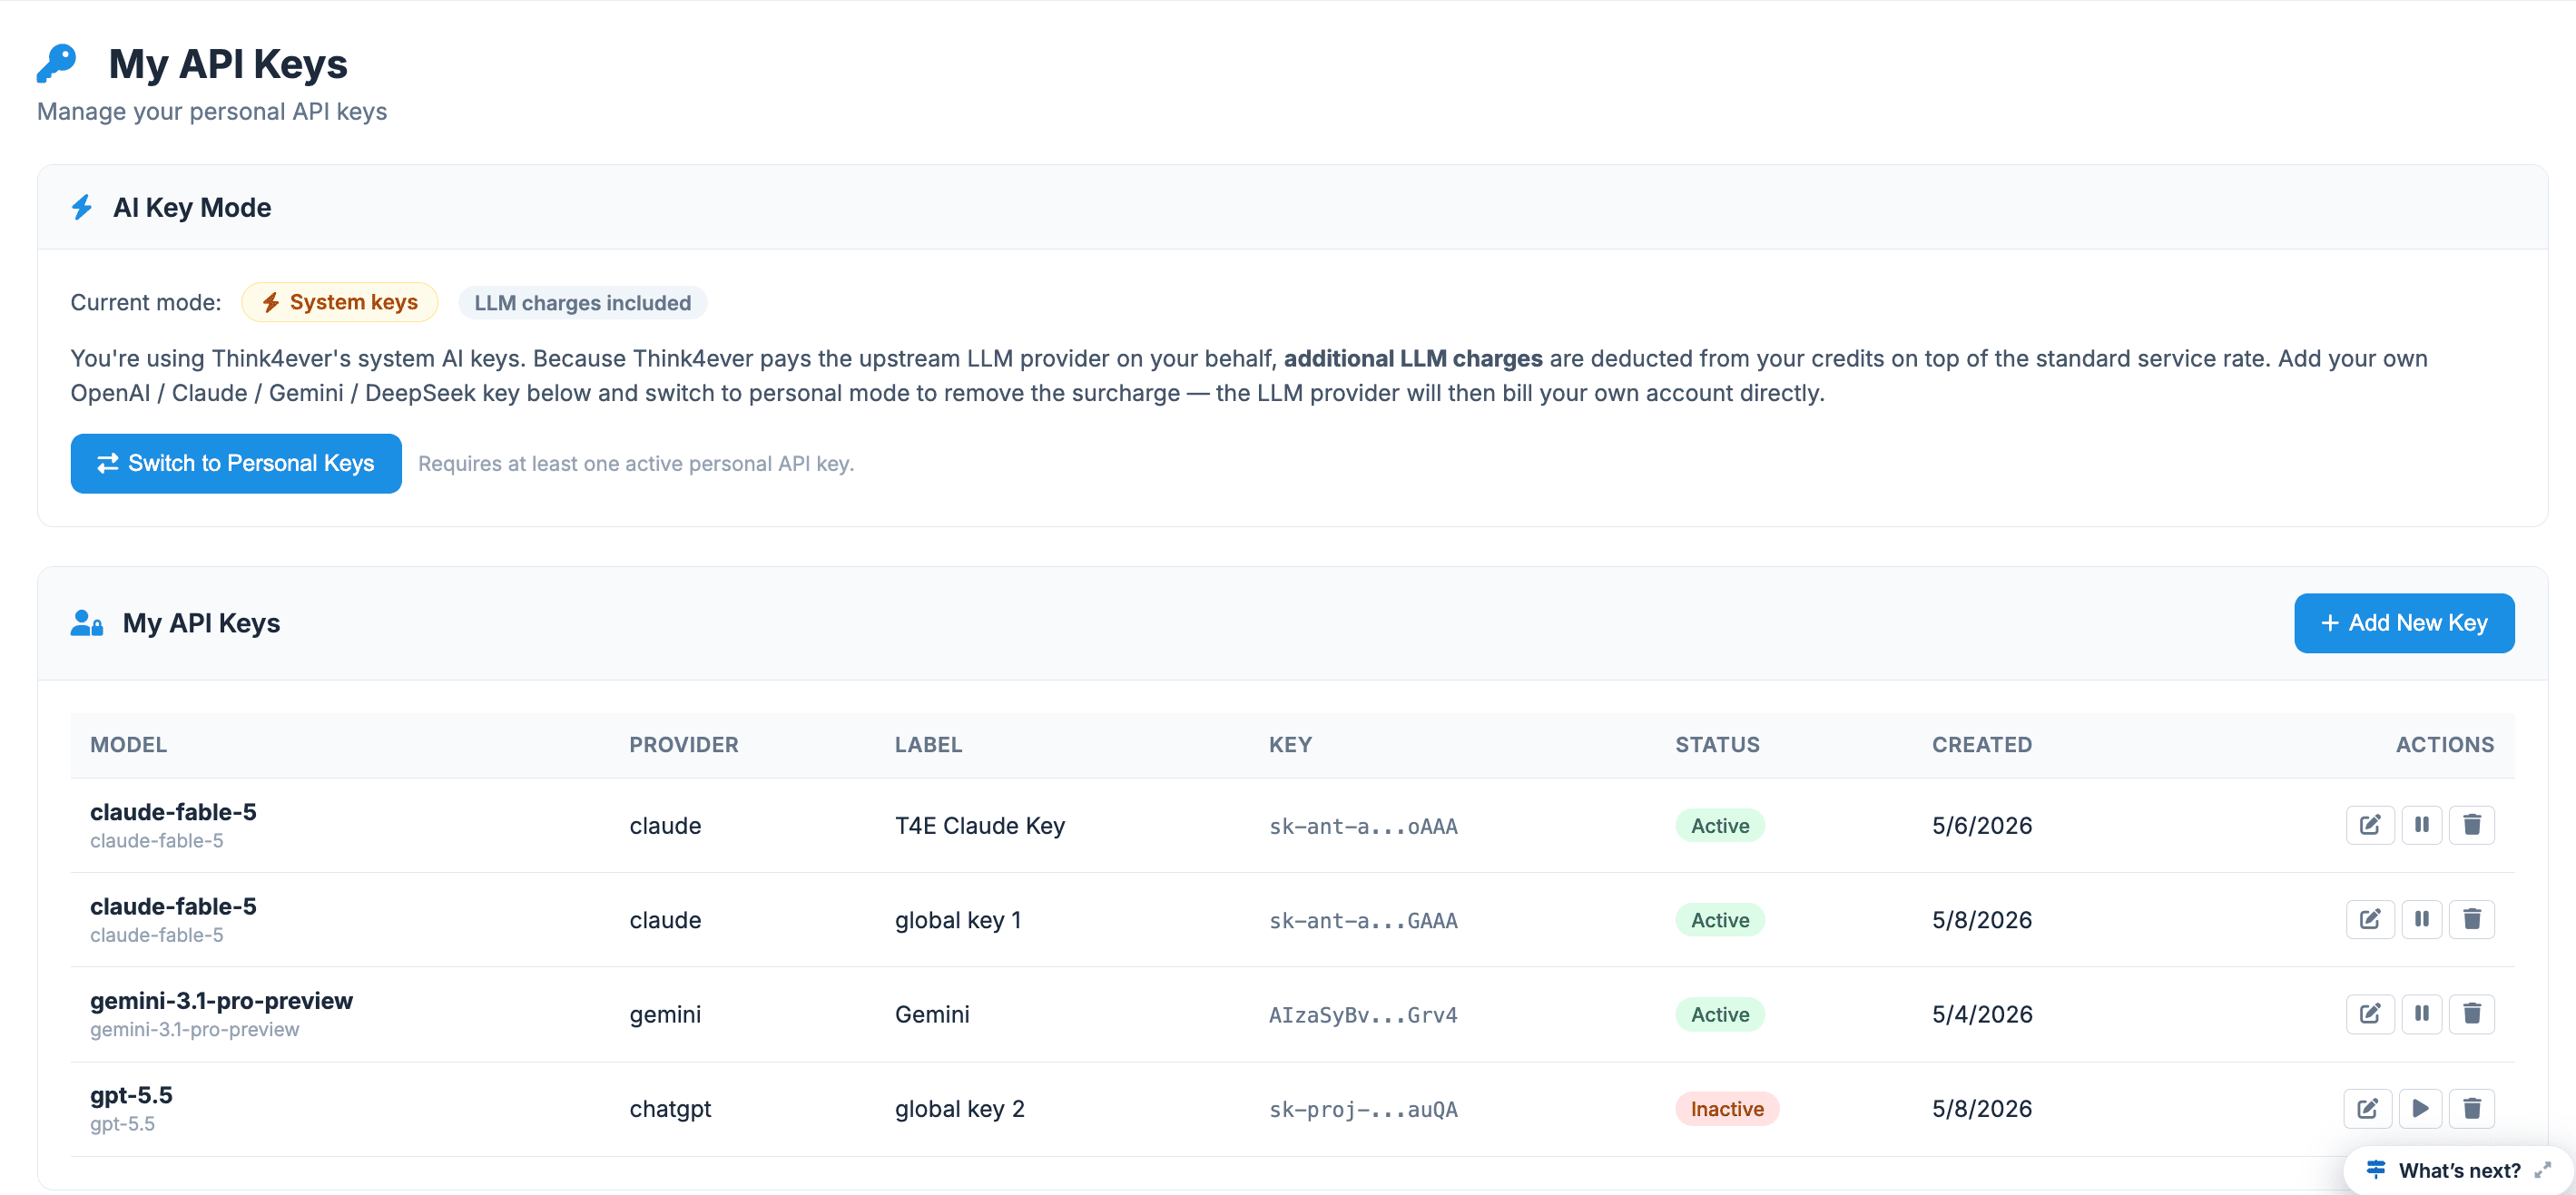Image resolution: width=2576 pixels, height=1195 pixels.
Task: Edit the global key 2 entry
Action: 2368,1108
